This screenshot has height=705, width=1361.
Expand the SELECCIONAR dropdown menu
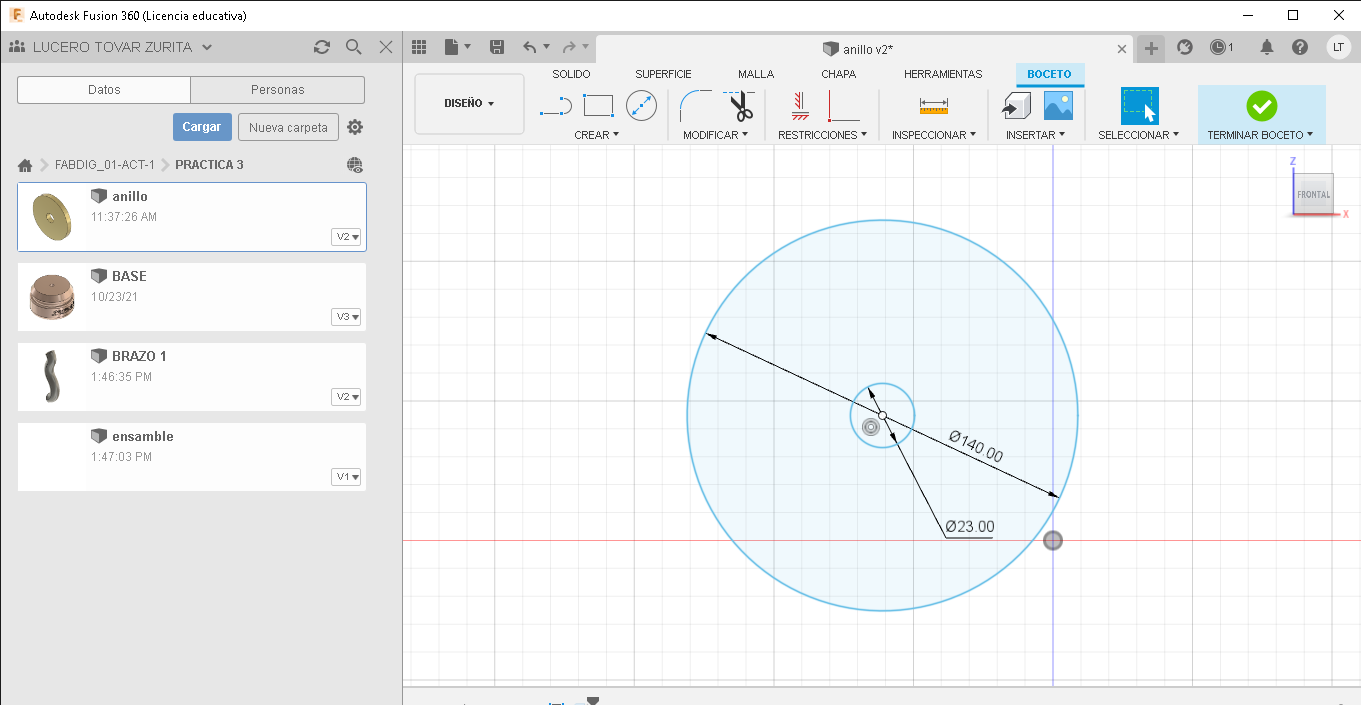coord(1138,134)
